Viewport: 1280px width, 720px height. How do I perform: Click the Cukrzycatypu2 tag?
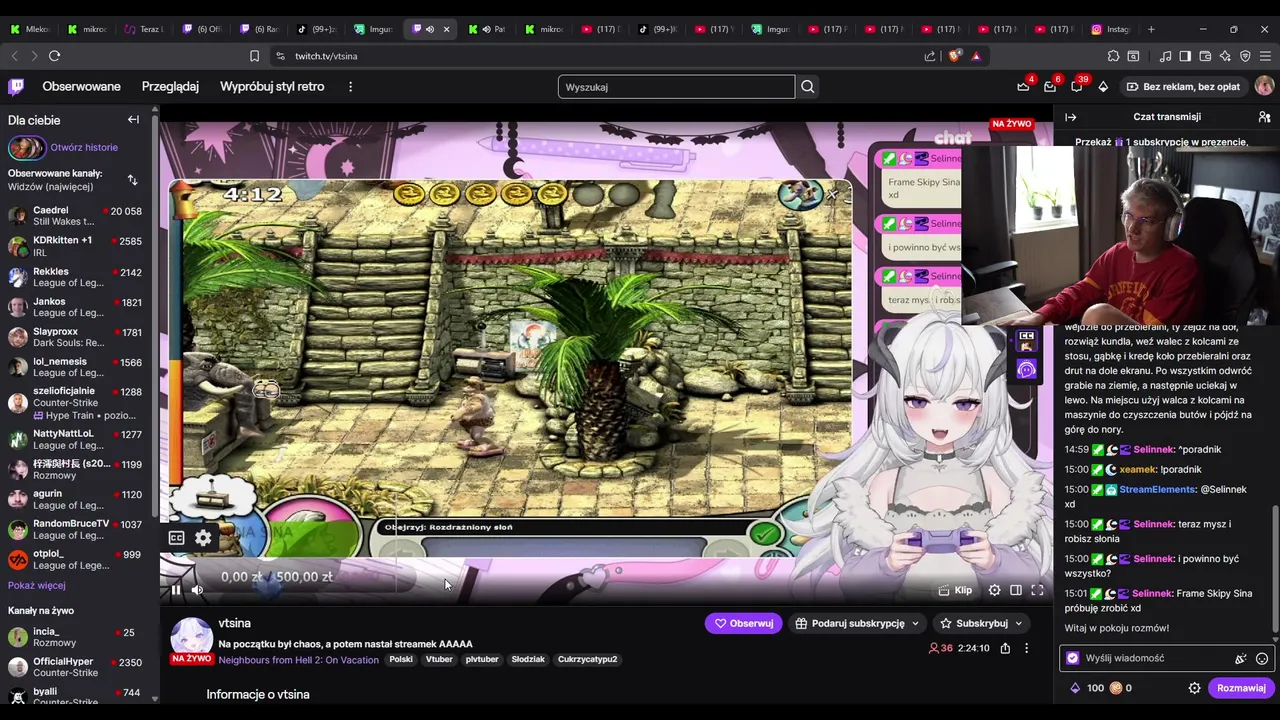click(587, 660)
